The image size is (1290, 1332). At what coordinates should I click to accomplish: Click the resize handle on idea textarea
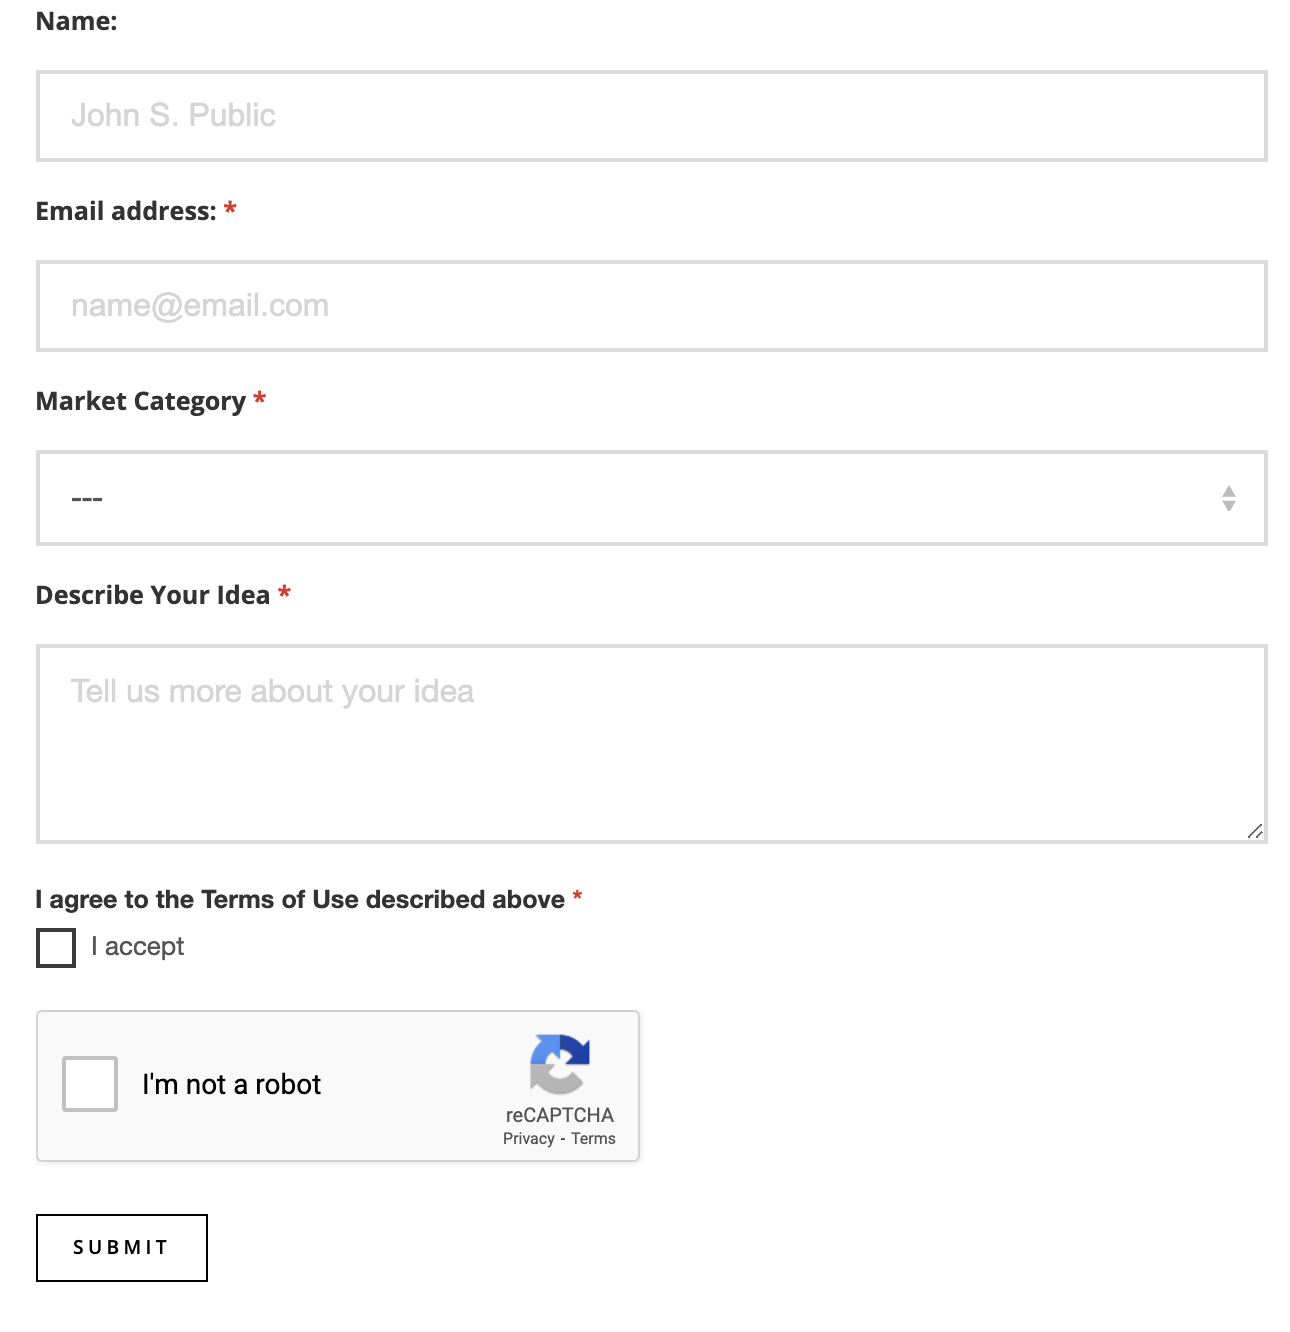tap(1257, 828)
